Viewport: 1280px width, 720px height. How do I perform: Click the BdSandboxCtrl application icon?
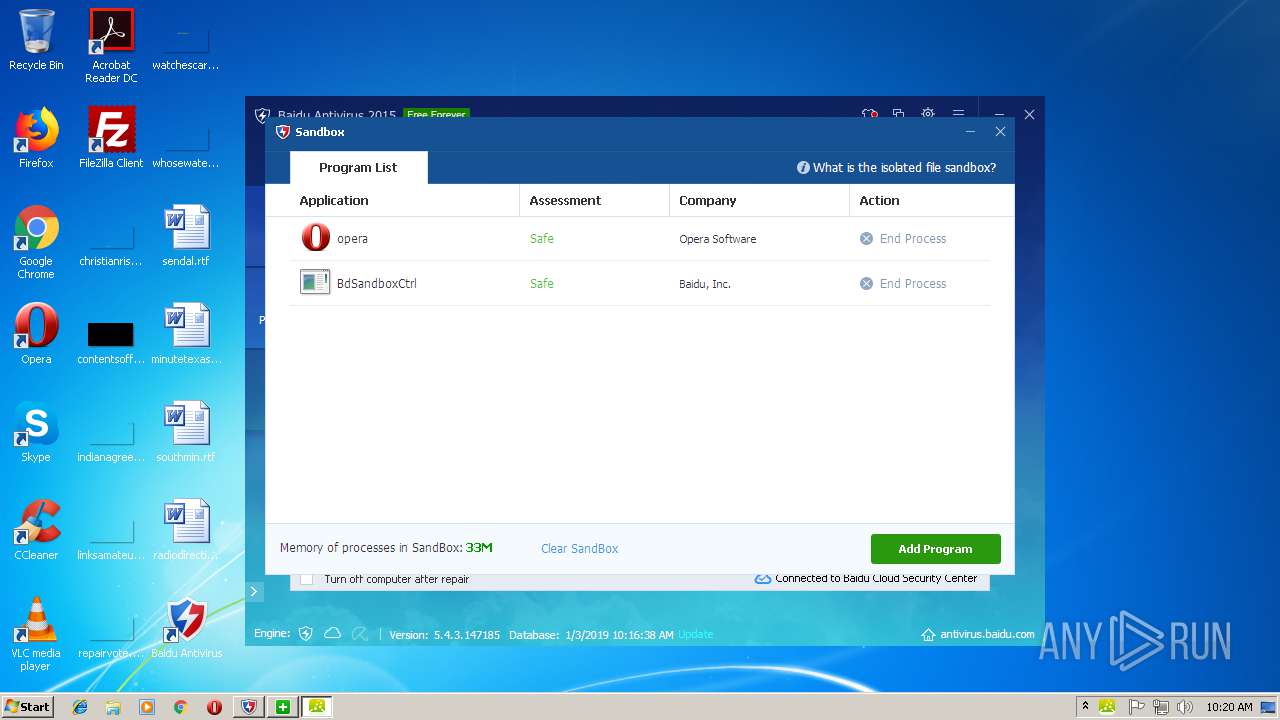(315, 282)
